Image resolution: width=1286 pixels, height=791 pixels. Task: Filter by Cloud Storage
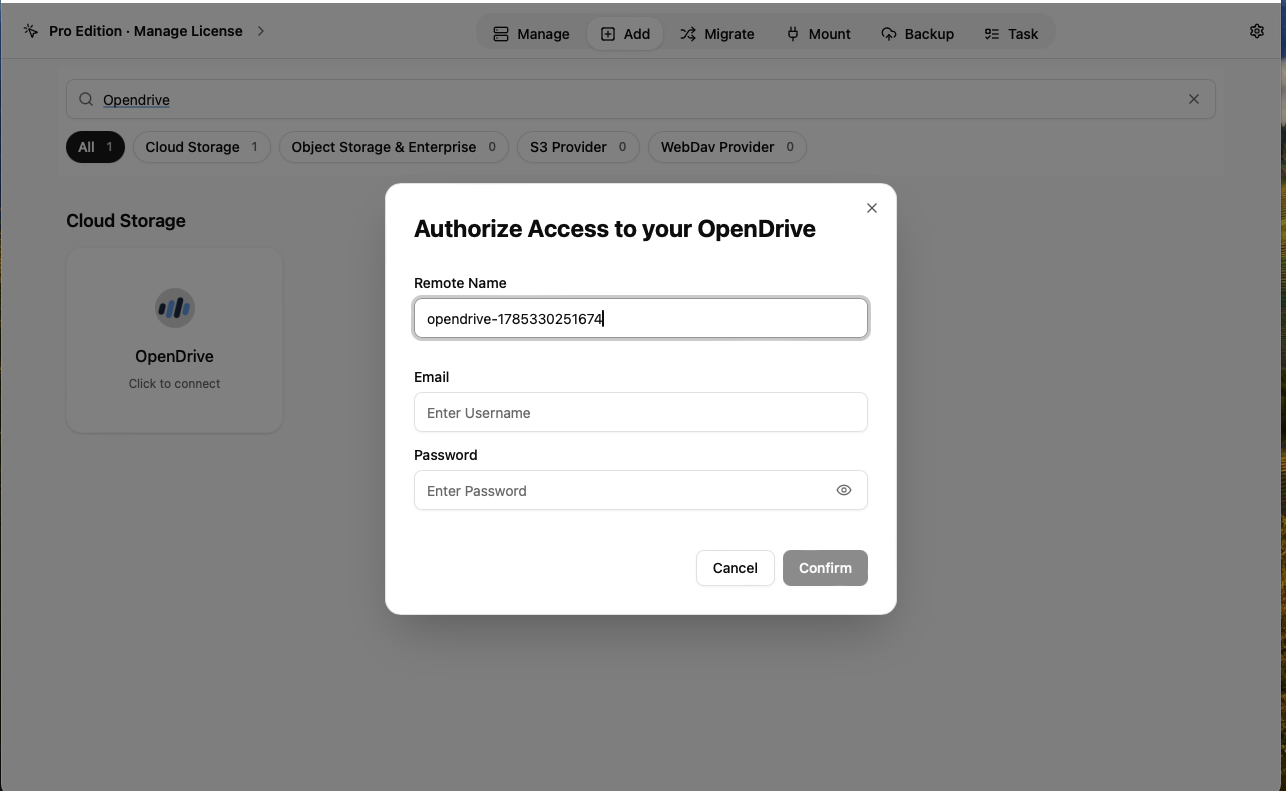coord(202,147)
